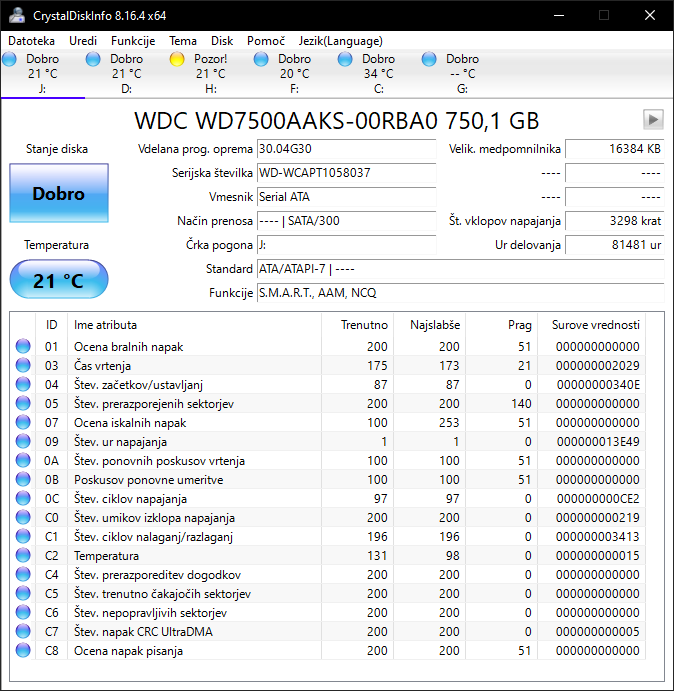Open the Funkcije menu
The width and height of the screenshot is (674, 691).
[x=133, y=41]
